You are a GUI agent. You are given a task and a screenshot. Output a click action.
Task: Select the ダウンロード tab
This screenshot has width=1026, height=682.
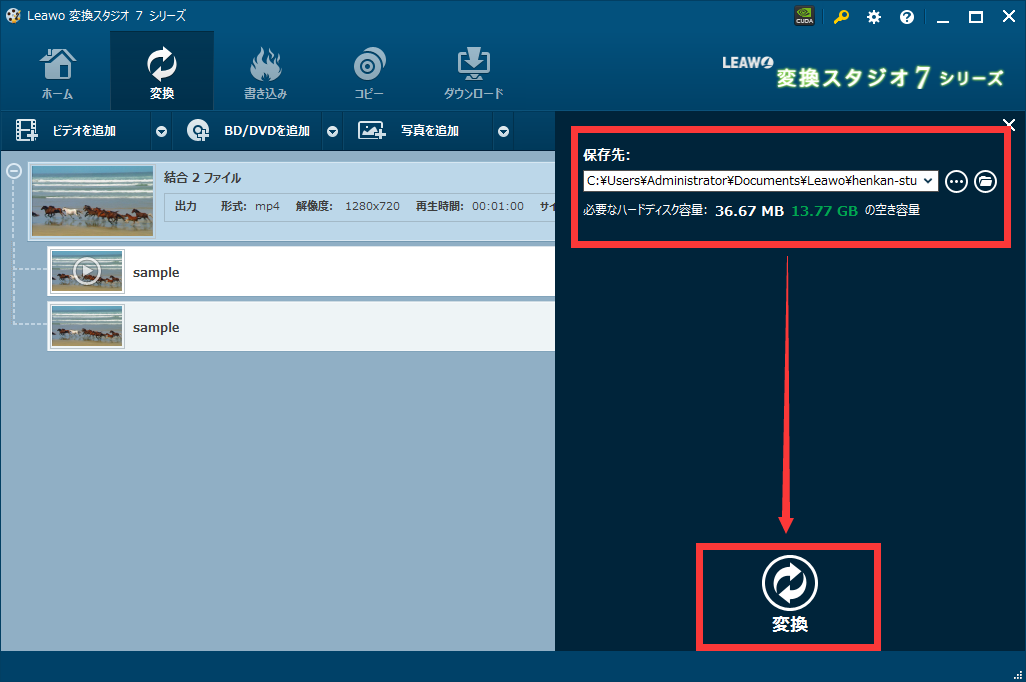(473, 72)
